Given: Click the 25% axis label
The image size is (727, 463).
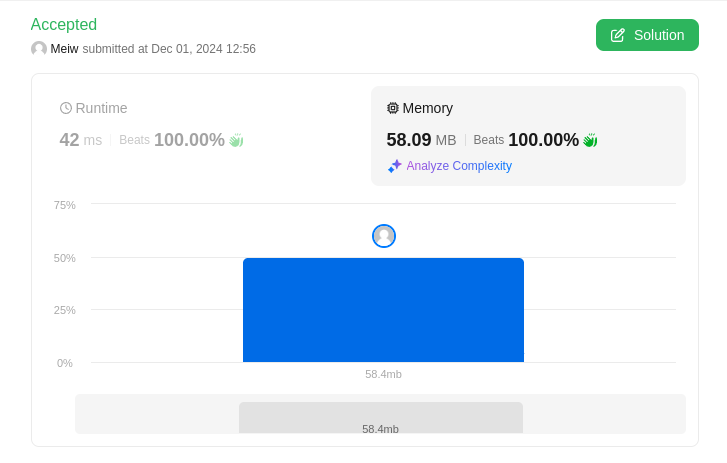Looking at the screenshot, I should pos(64,310).
